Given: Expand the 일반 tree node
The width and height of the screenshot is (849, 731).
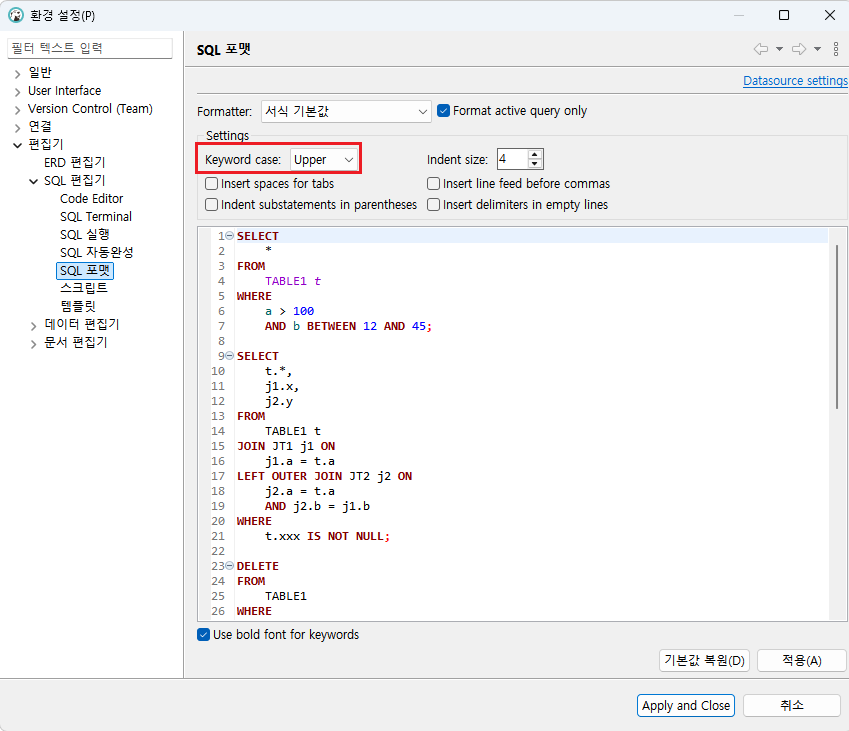Looking at the screenshot, I should pos(17,74).
